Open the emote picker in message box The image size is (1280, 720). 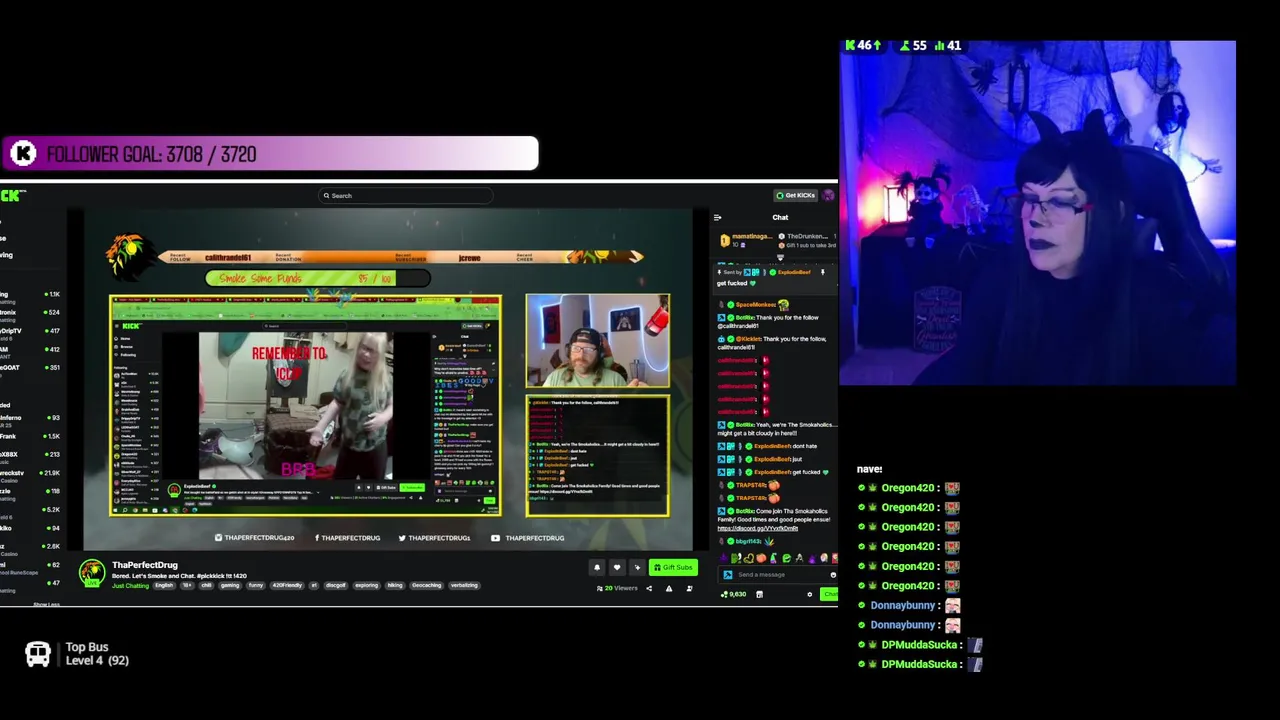(x=833, y=575)
